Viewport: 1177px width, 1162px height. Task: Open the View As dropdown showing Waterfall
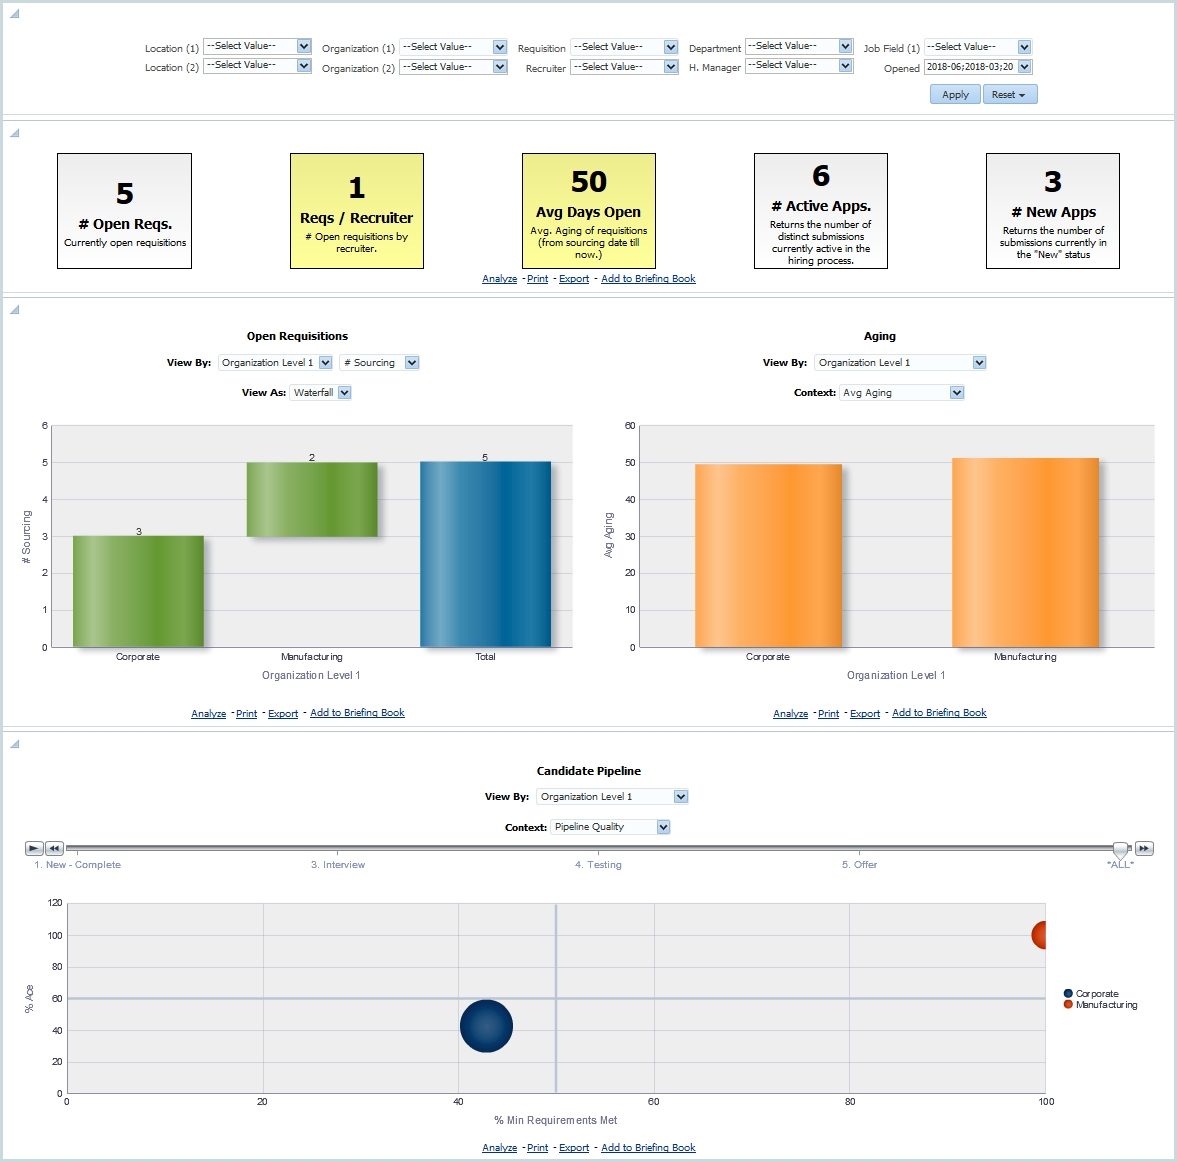344,392
